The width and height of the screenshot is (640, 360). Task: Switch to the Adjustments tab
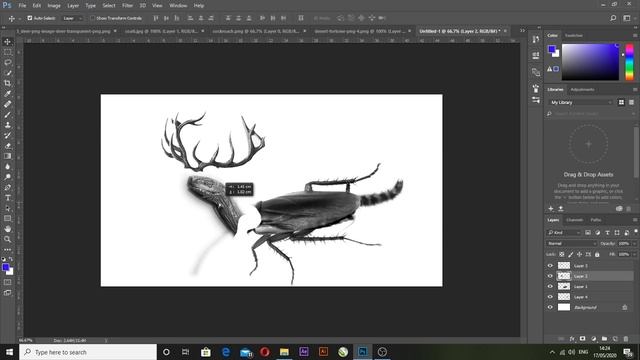[x=582, y=89]
